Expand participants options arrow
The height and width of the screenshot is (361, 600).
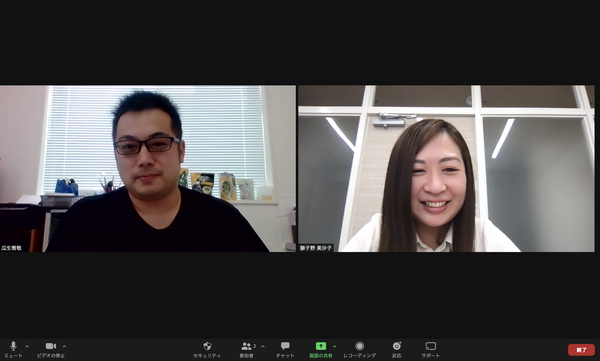(x=263, y=346)
